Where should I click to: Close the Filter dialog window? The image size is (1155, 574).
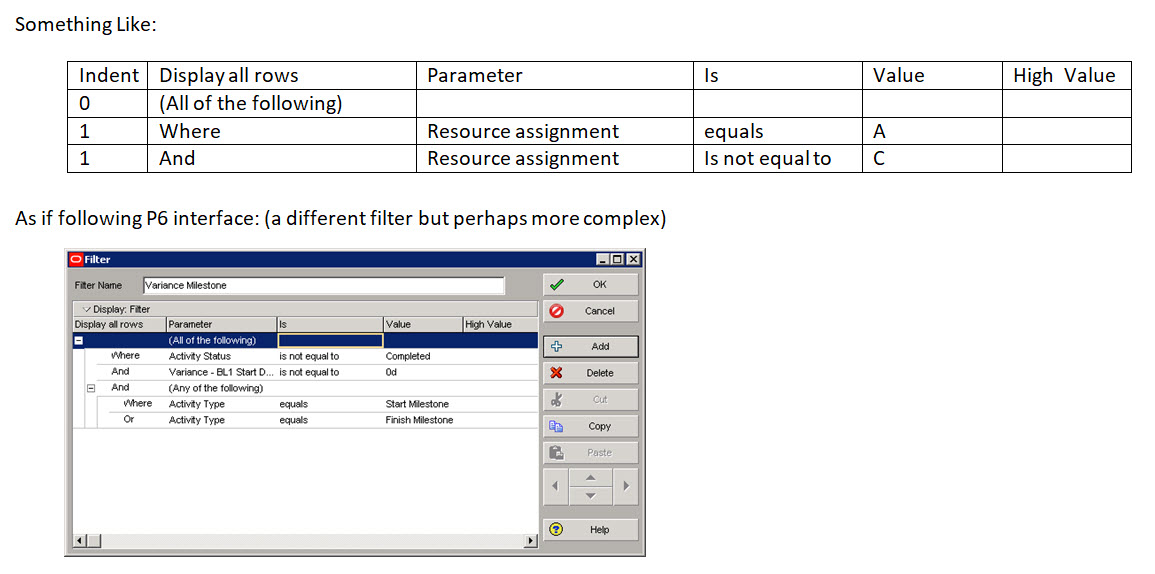click(633, 259)
